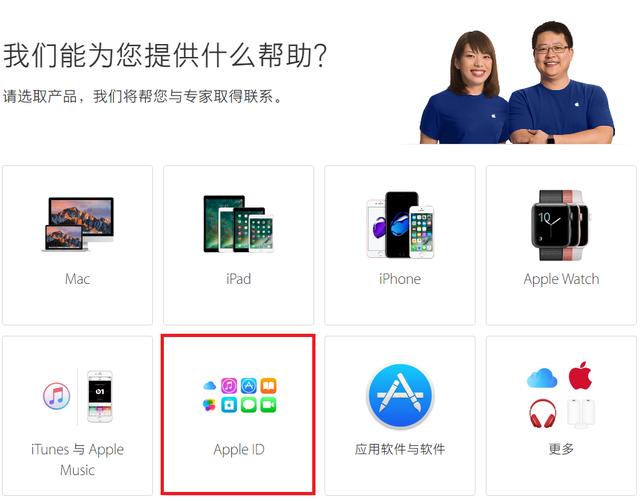The width and height of the screenshot is (640, 501).
Task: Click the phone showing Apple Music image
Action: pyautogui.click(x=100, y=396)
